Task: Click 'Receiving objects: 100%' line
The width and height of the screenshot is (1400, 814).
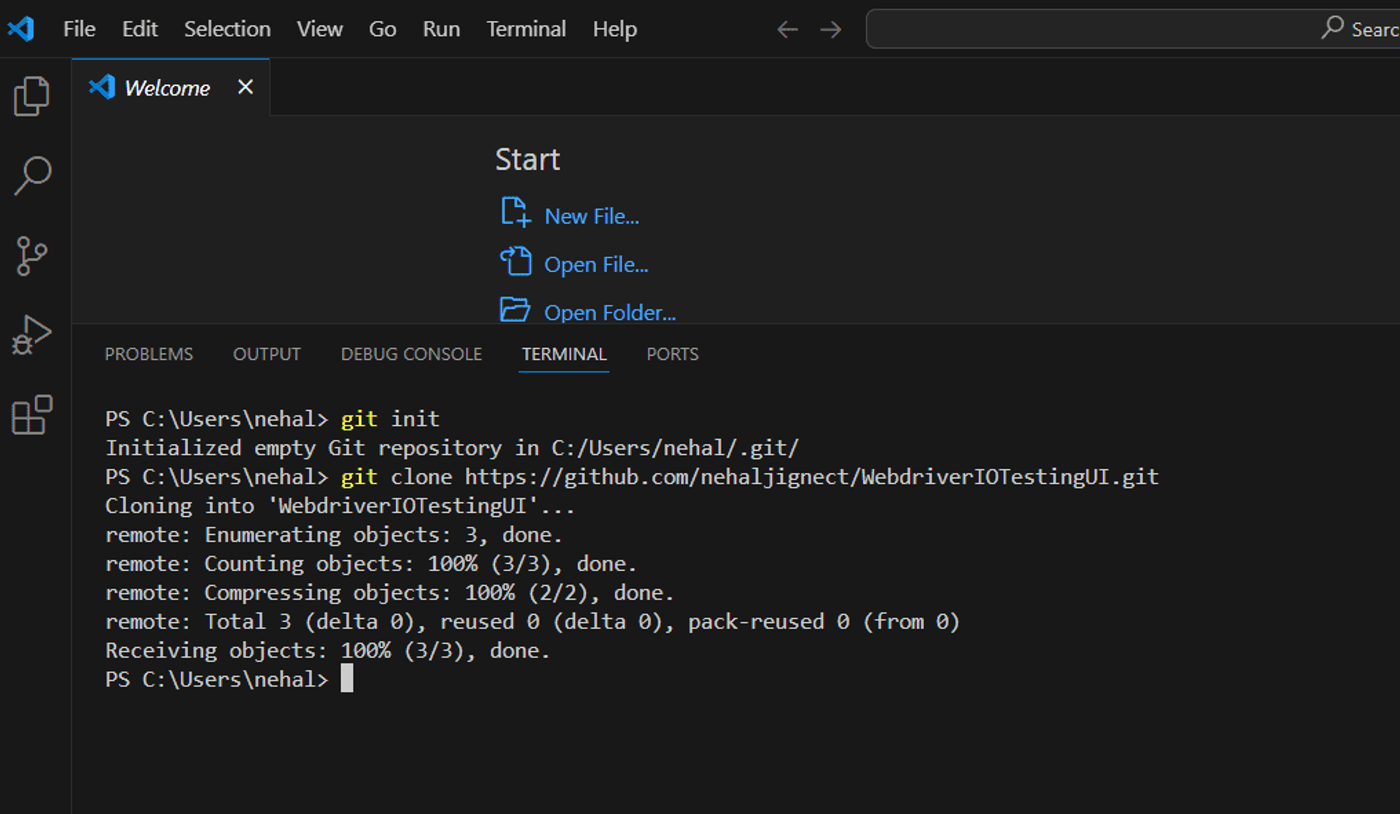Action: pyautogui.click(x=328, y=651)
